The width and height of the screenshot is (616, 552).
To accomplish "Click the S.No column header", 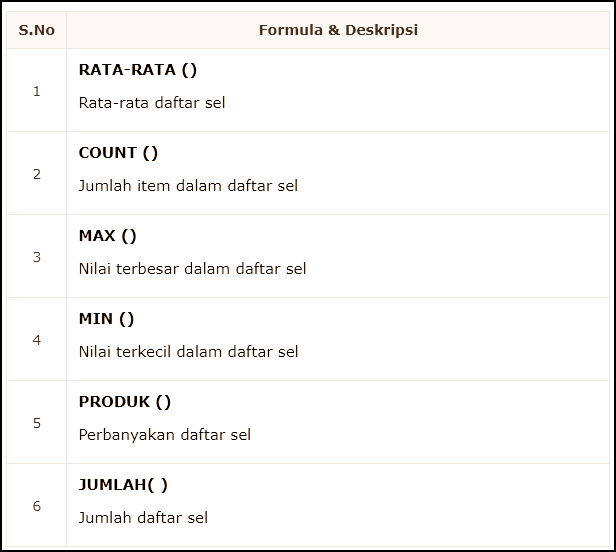I will tap(37, 30).
